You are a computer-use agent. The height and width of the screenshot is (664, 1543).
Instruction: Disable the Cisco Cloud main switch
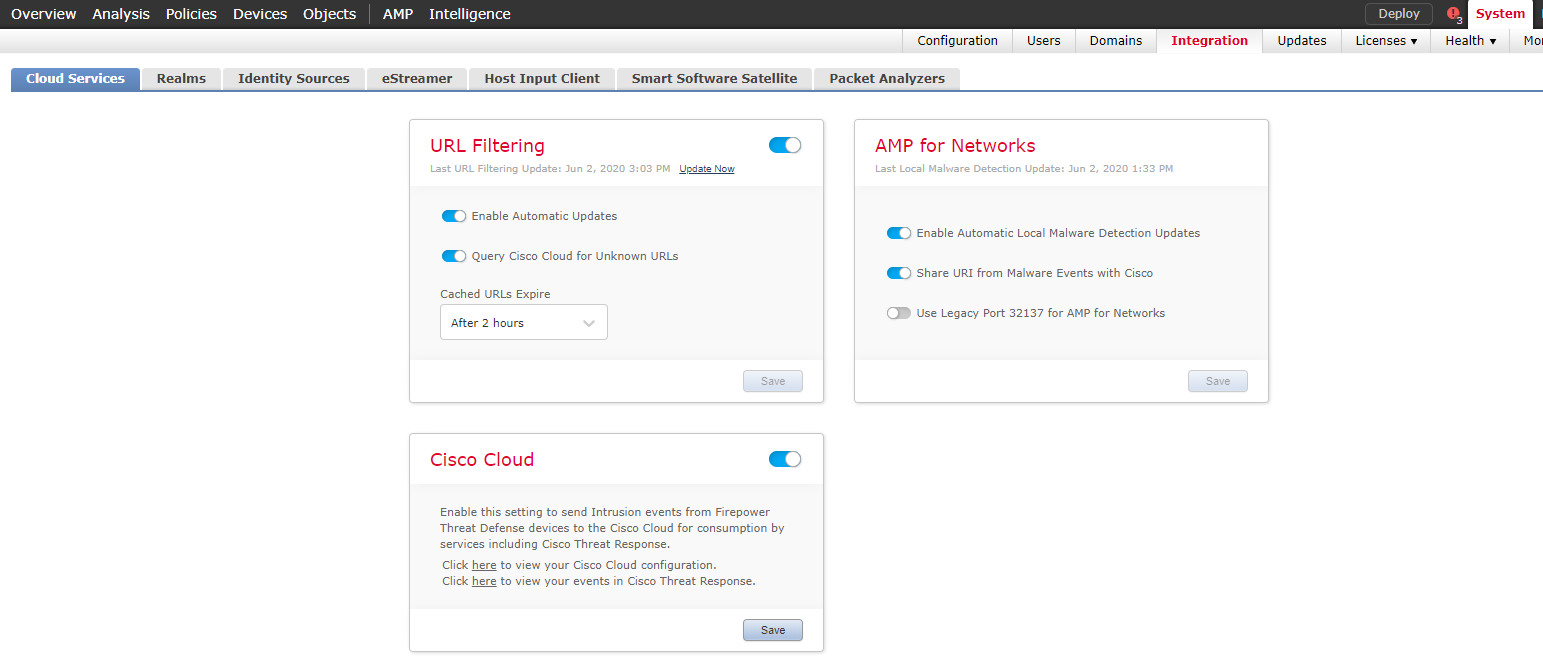click(785, 459)
